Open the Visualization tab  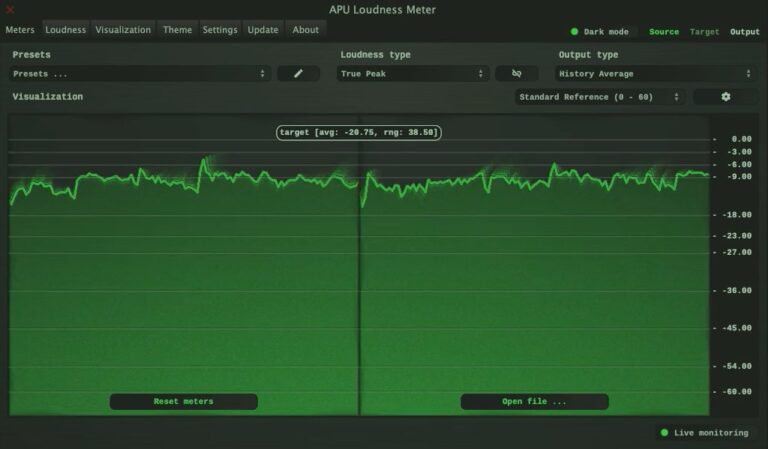[123, 30]
